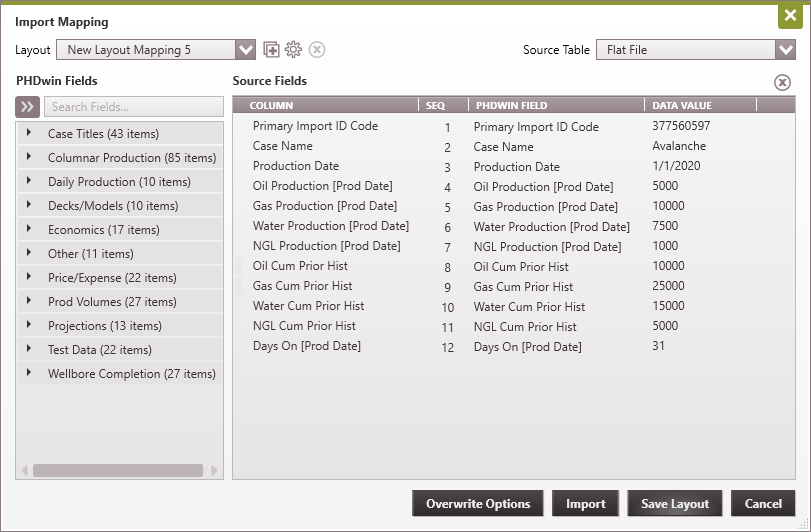Viewport: 811px width, 532px height.
Task: Select Primary Import ID Code in COLUMN
Action: click(x=316, y=126)
